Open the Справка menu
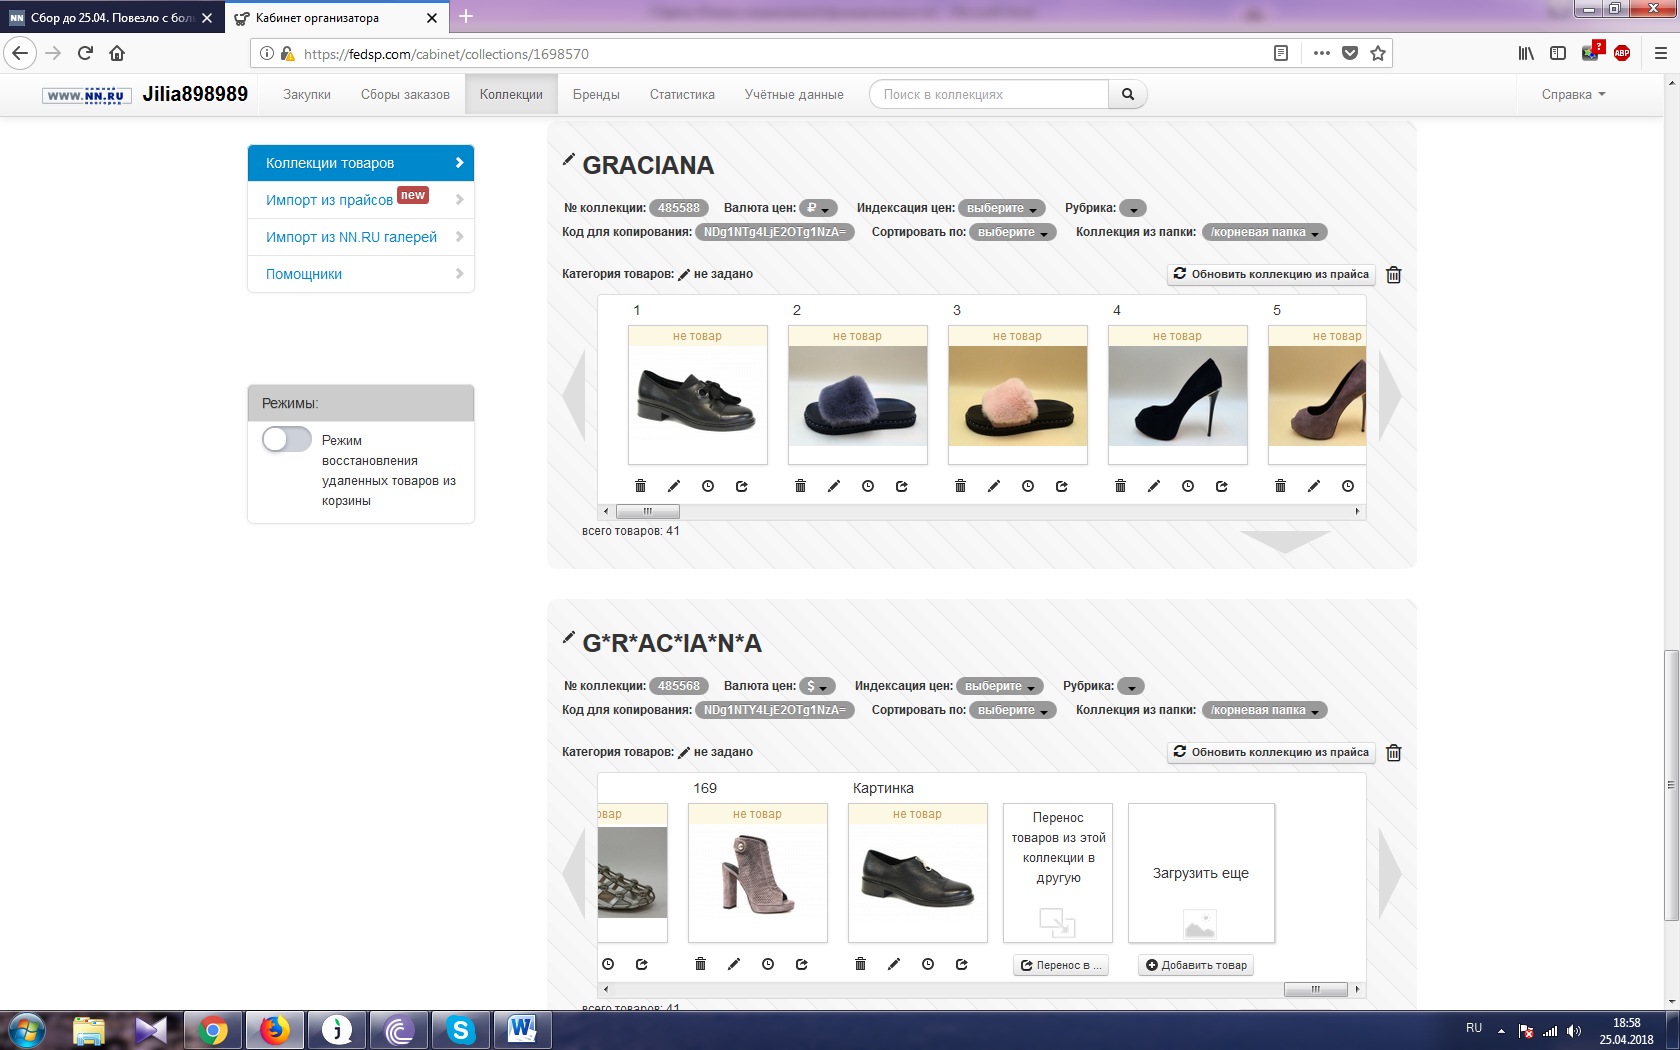This screenshot has width=1680, height=1050. pyautogui.click(x=1573, y=94)
